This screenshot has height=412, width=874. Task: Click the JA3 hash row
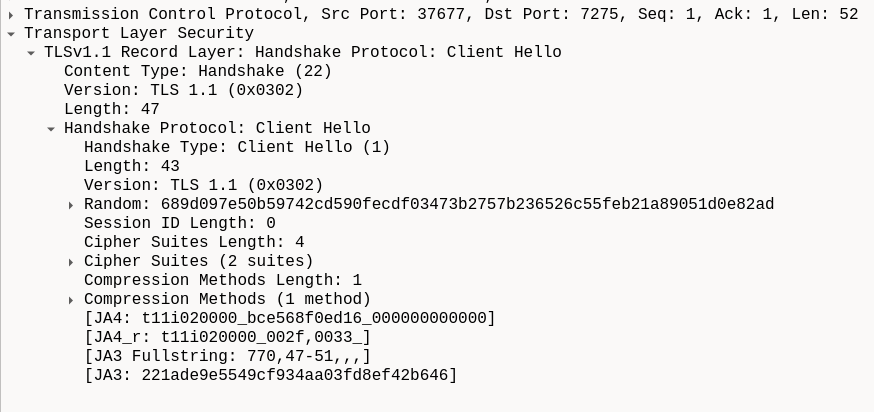coord(270,375)
